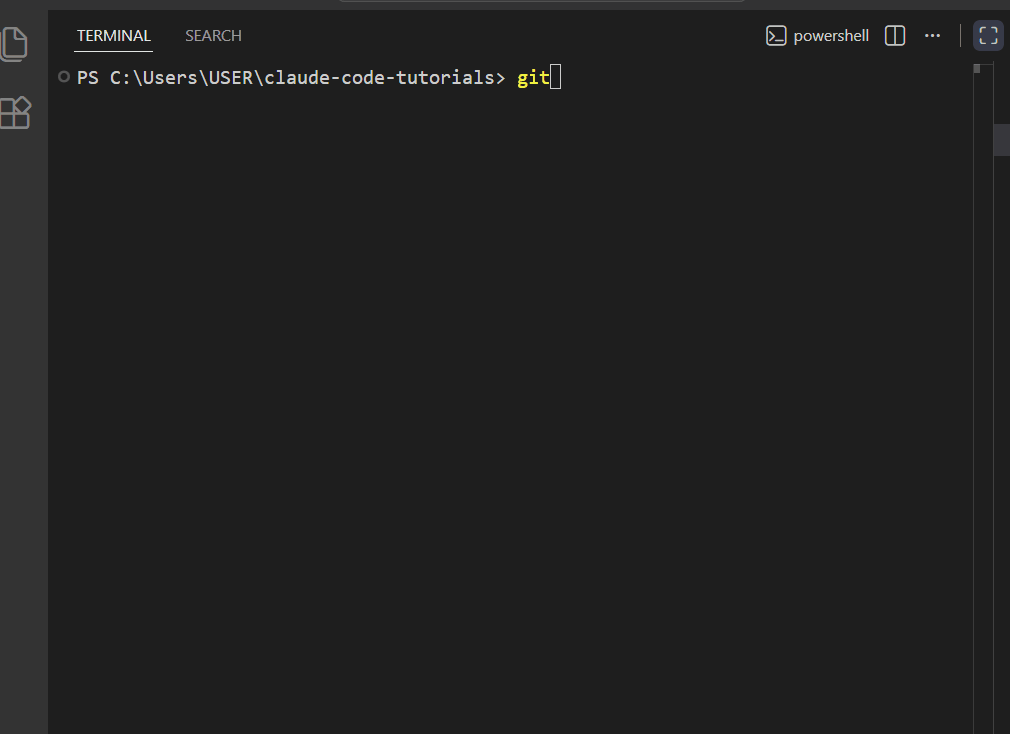
Task: Click the command decoration circle beside the prompt
Action: (63, 76)
